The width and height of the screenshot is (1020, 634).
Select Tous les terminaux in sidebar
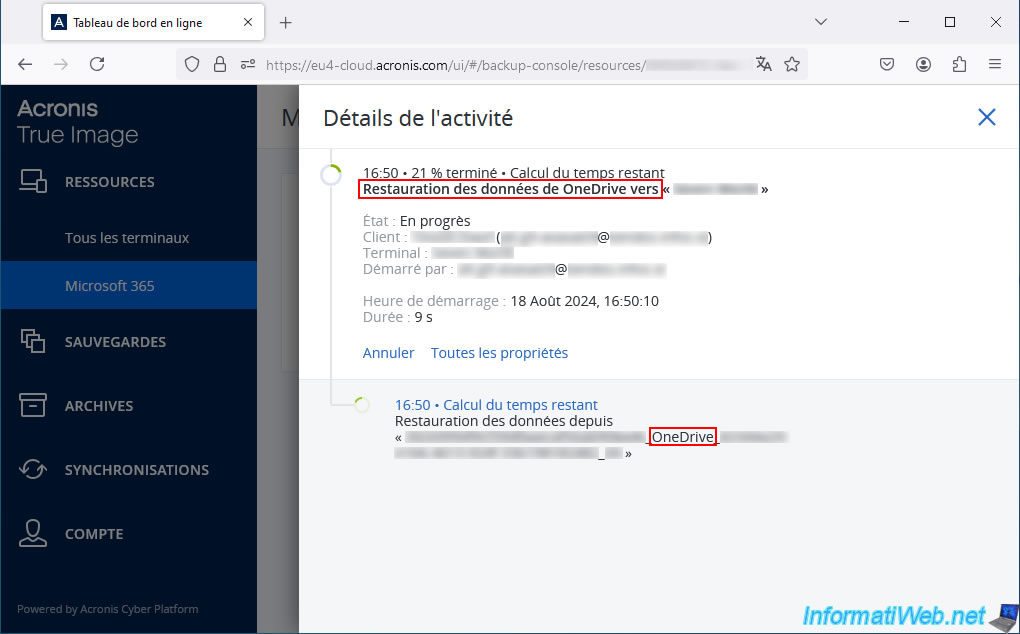127,238
